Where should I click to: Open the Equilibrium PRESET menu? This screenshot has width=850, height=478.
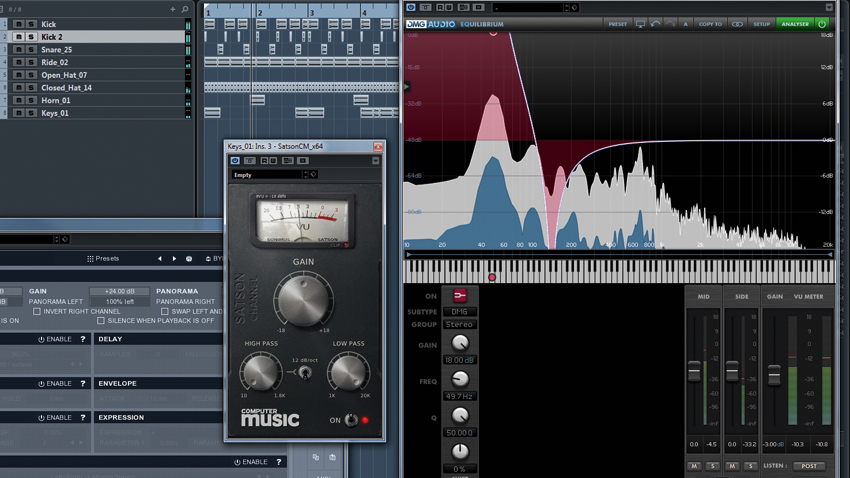tap(617, 24)
